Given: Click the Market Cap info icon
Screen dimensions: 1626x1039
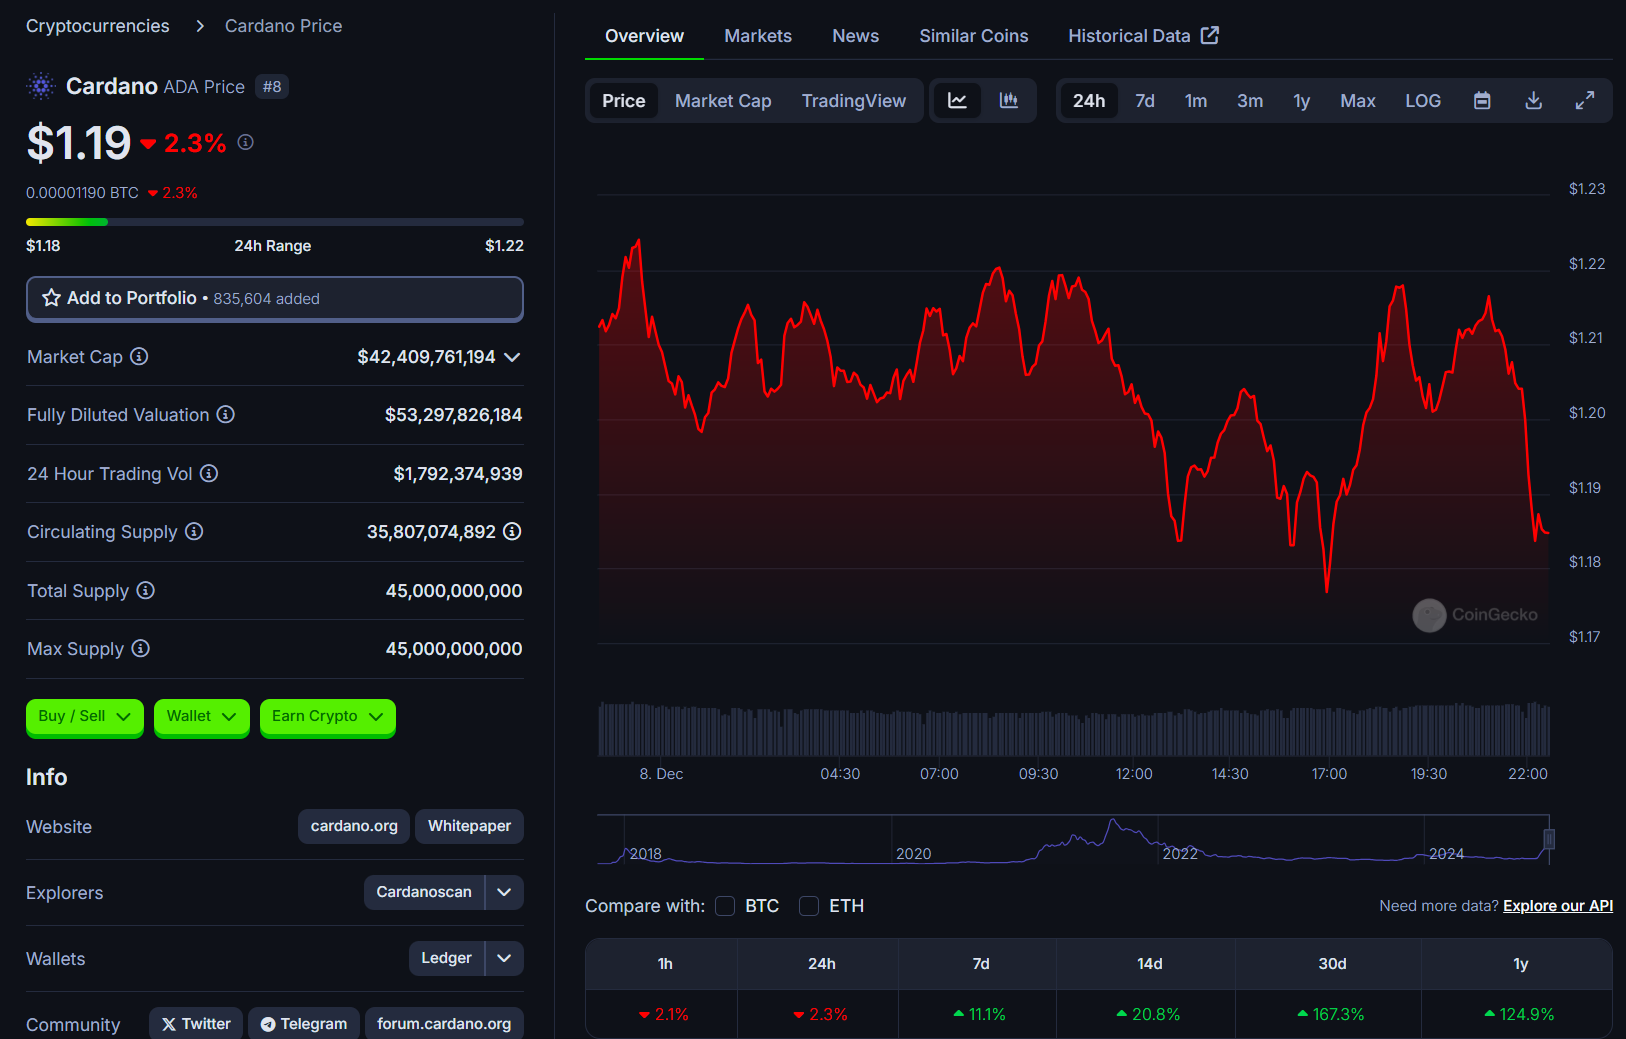Looking at the screenshot, I should click(x=140, y=357).
